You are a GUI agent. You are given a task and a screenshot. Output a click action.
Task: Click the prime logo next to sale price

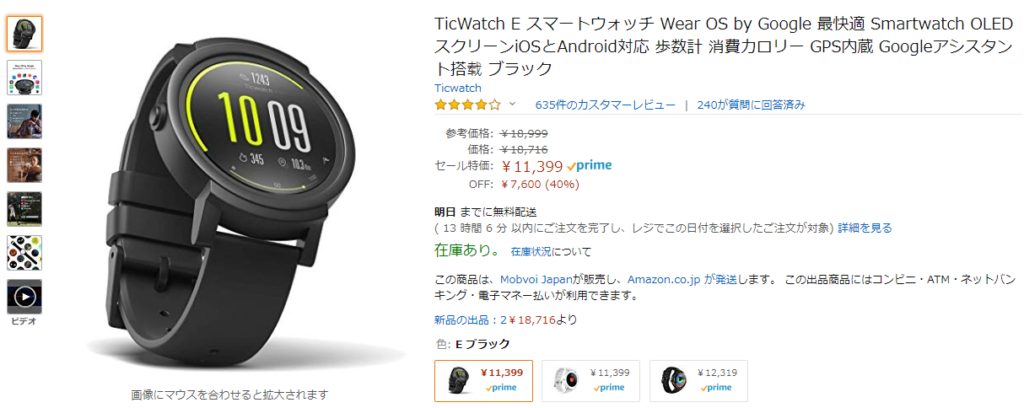(590, 166)
